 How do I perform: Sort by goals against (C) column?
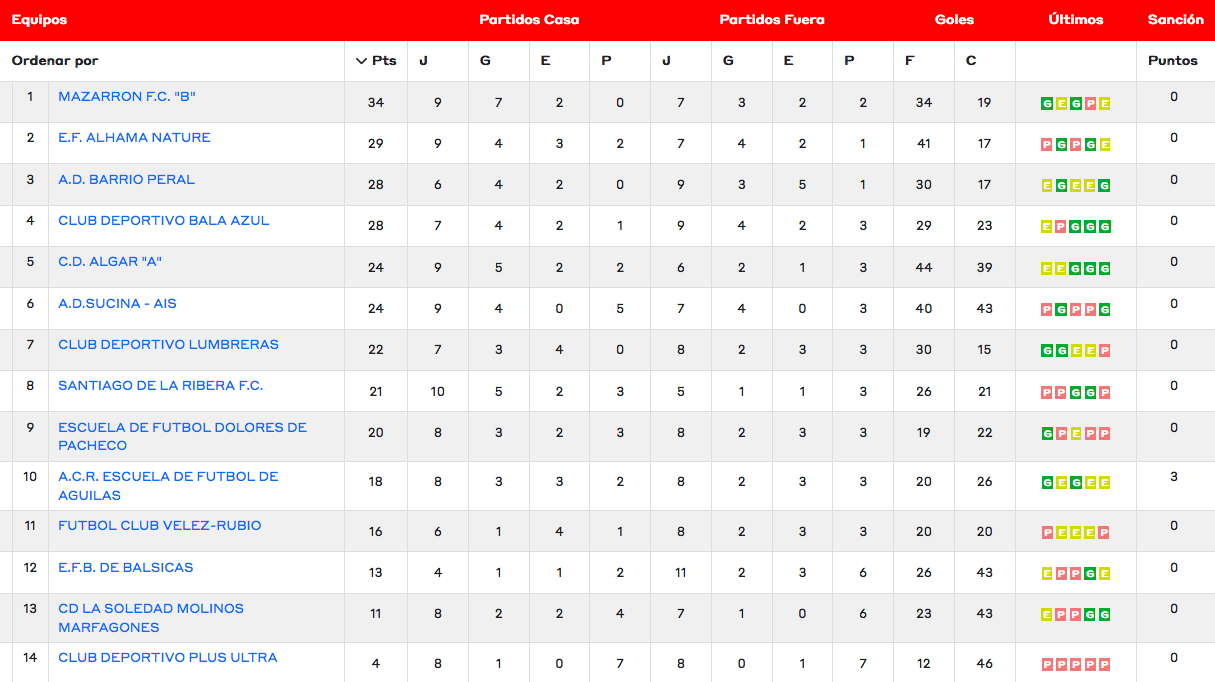[971, 61]
